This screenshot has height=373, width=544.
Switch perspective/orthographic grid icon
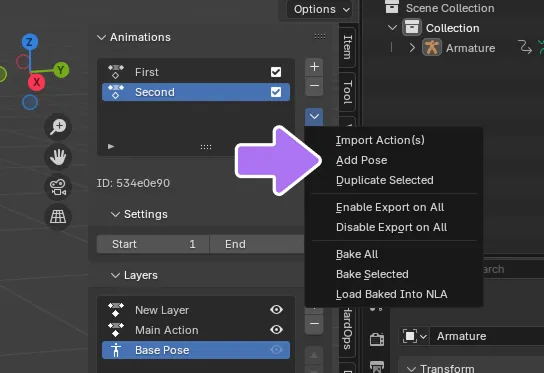(58, 217)
